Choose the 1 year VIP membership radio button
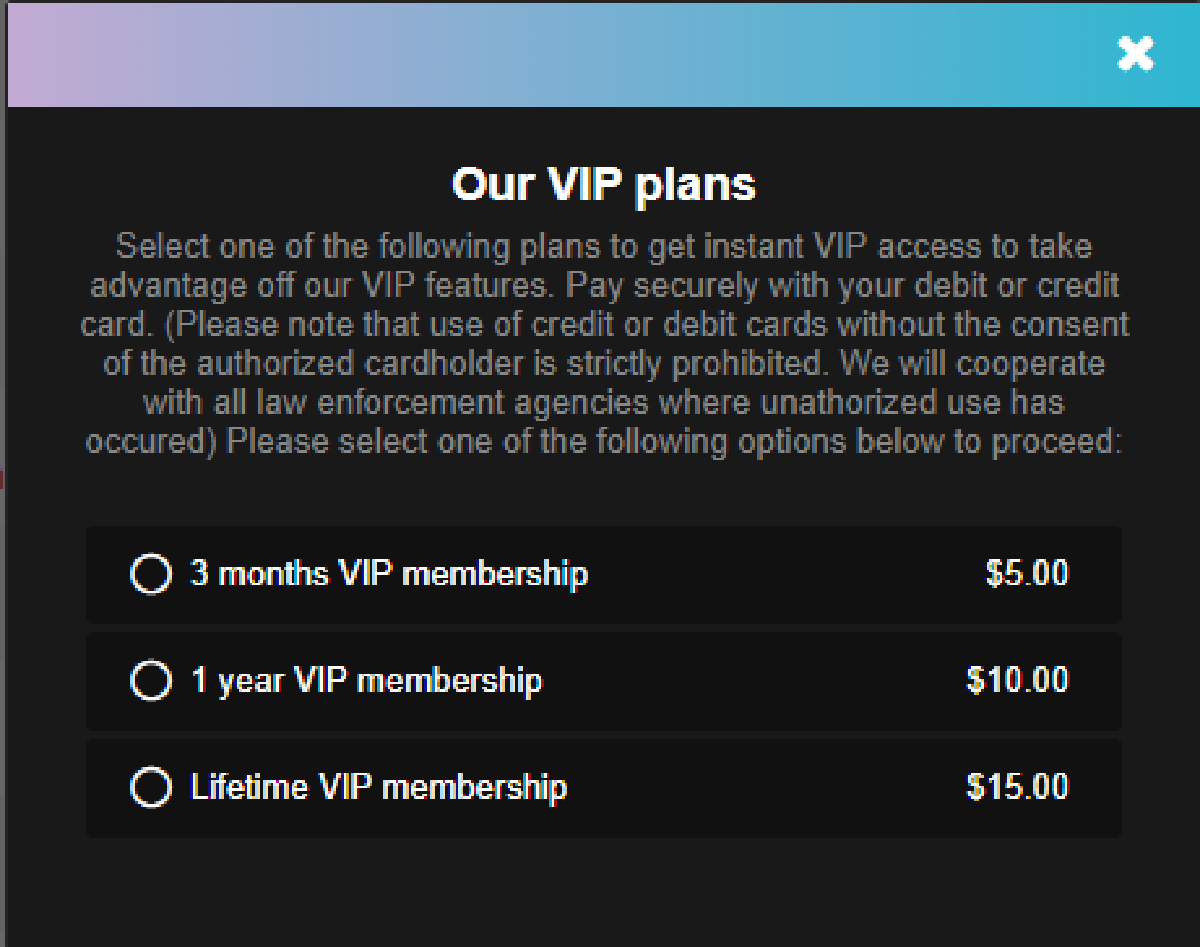 (151, 681)
